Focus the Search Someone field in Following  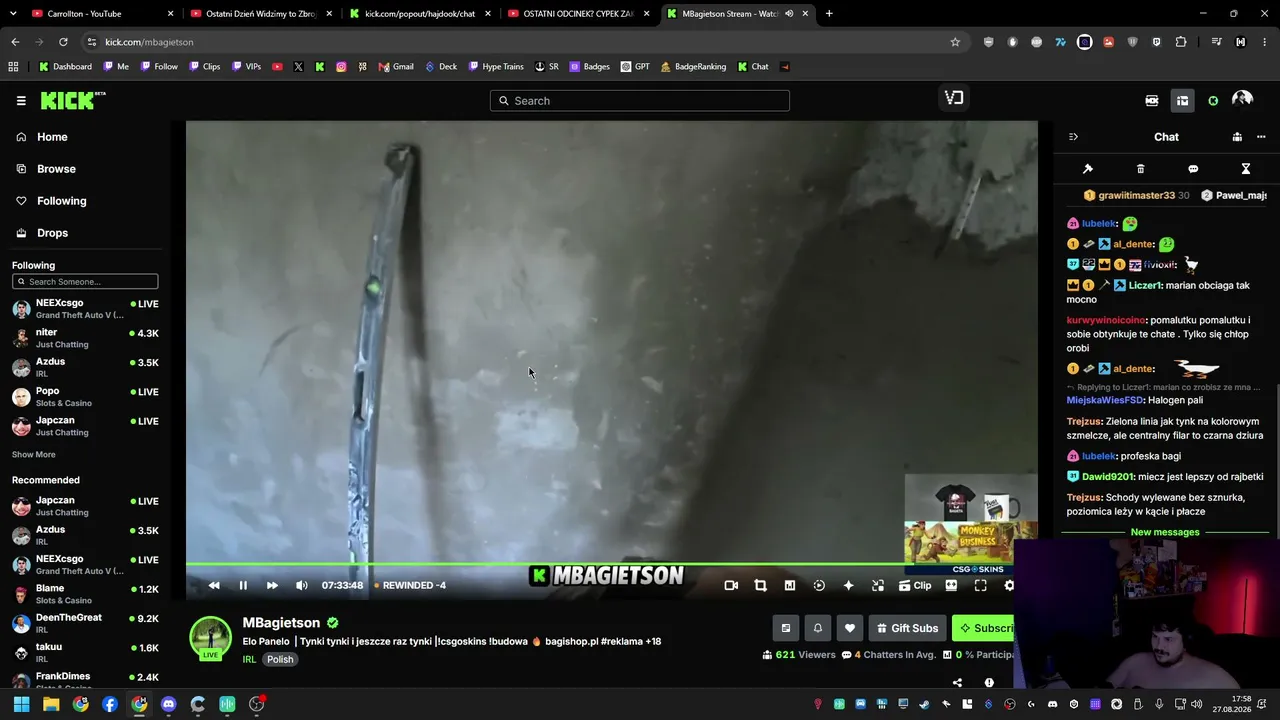[x=85, y=282]
